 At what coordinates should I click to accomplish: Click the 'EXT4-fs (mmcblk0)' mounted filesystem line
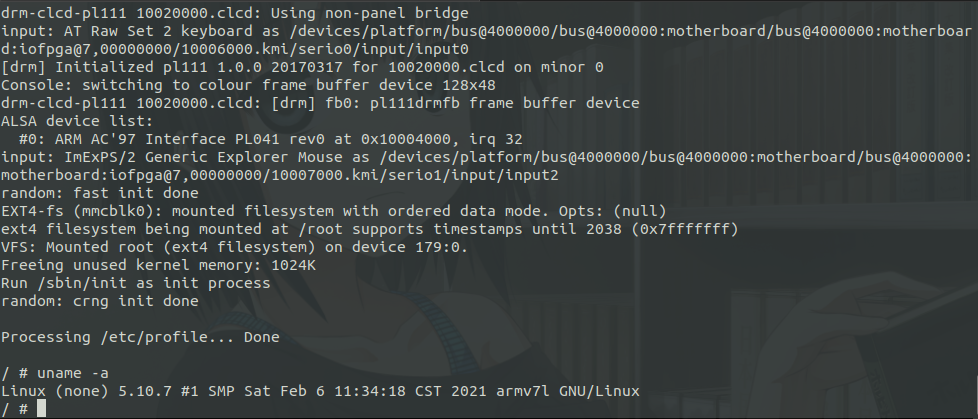coord(334,211)
